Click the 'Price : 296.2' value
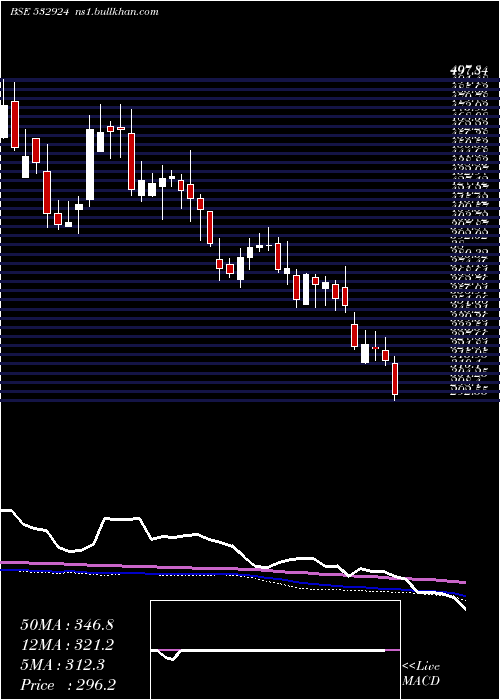 [x=68, y=685]
